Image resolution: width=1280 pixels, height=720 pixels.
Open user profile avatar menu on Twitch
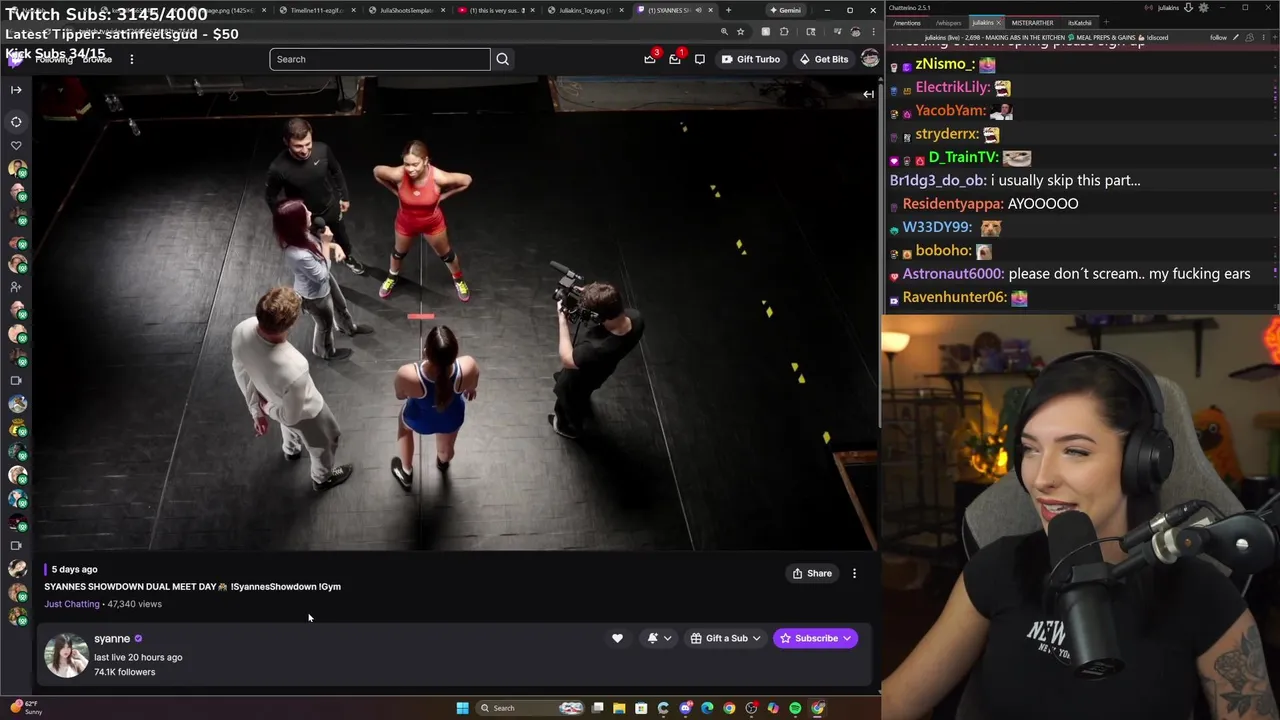click(x=869, y=59)
